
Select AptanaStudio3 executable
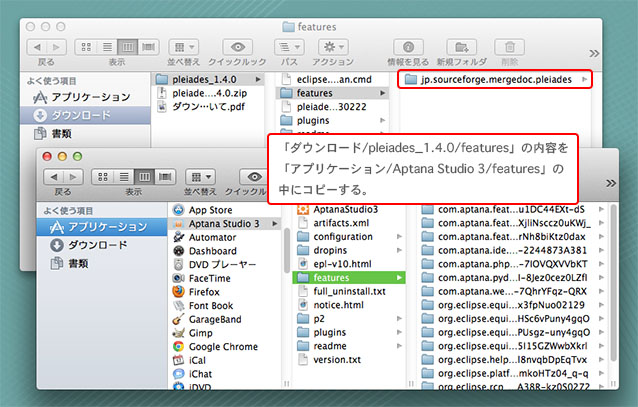349,210
